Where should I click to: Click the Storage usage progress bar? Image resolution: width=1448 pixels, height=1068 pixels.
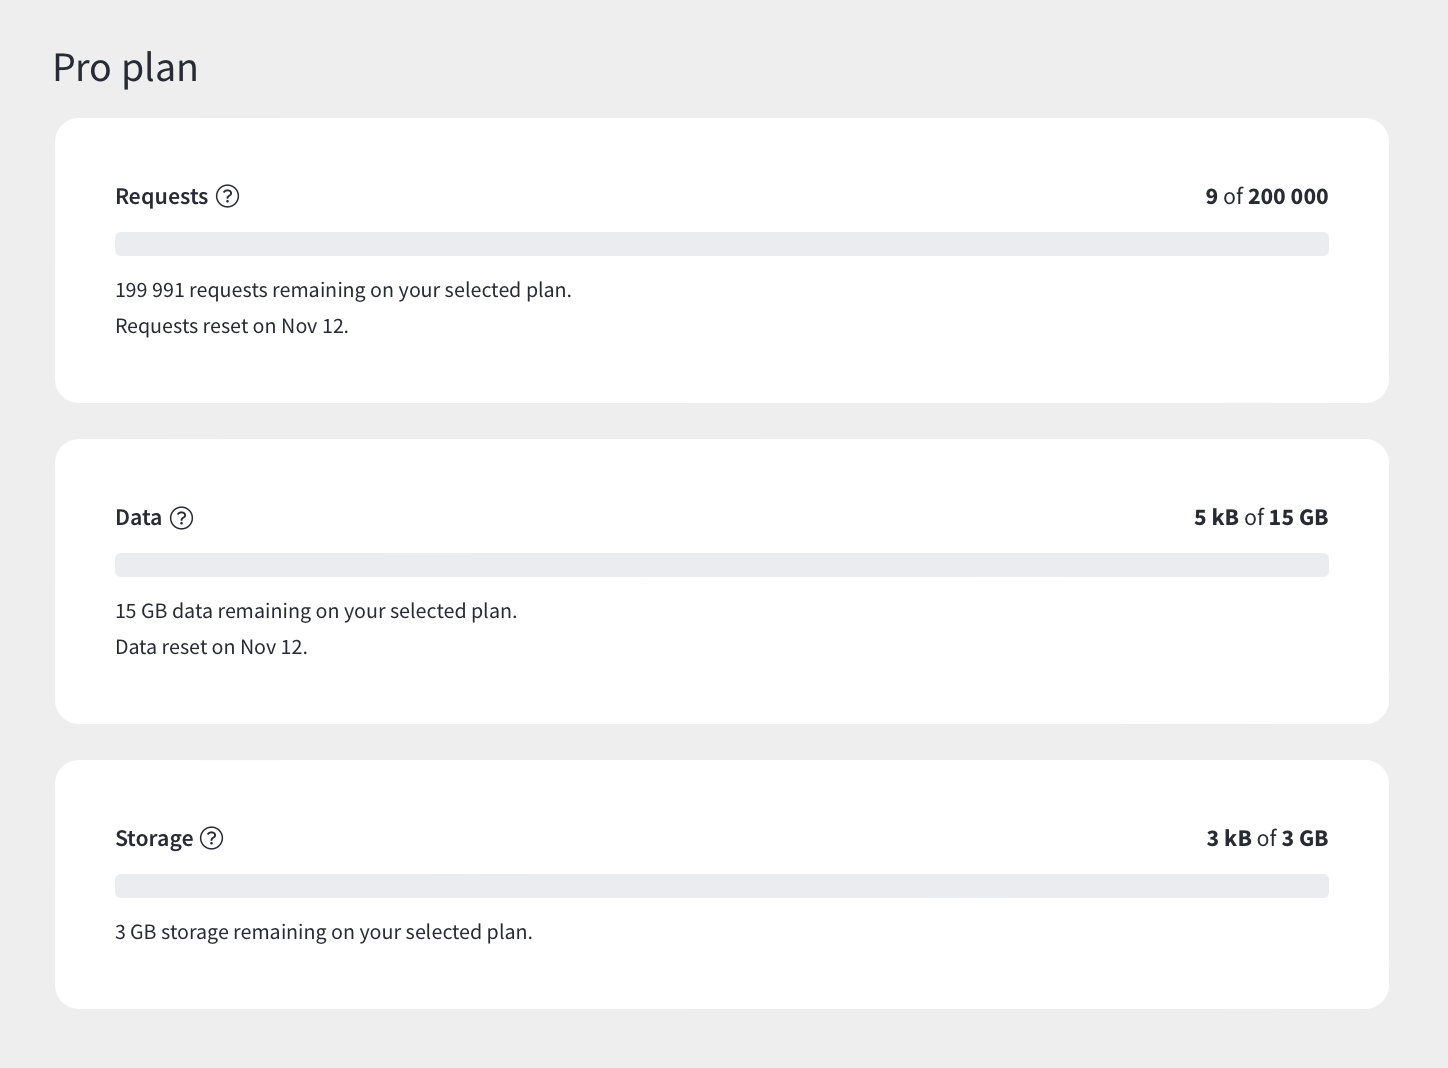tap(721, 886)
